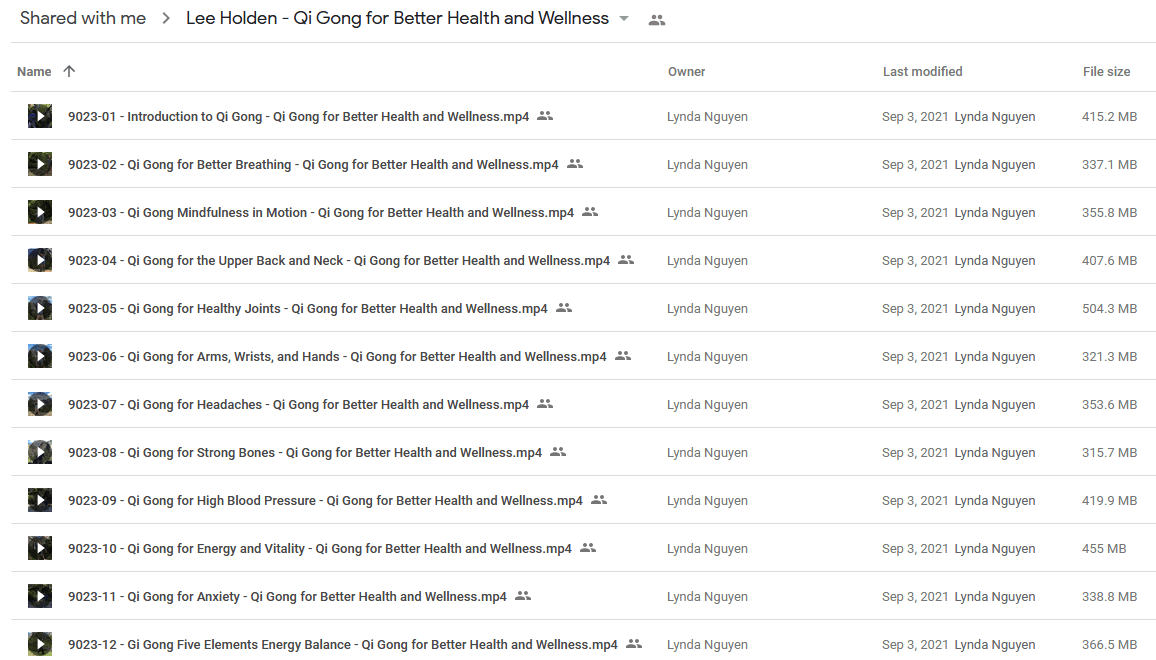Select file 9023-12 Five Elements Energy Balance

(343, 645)
